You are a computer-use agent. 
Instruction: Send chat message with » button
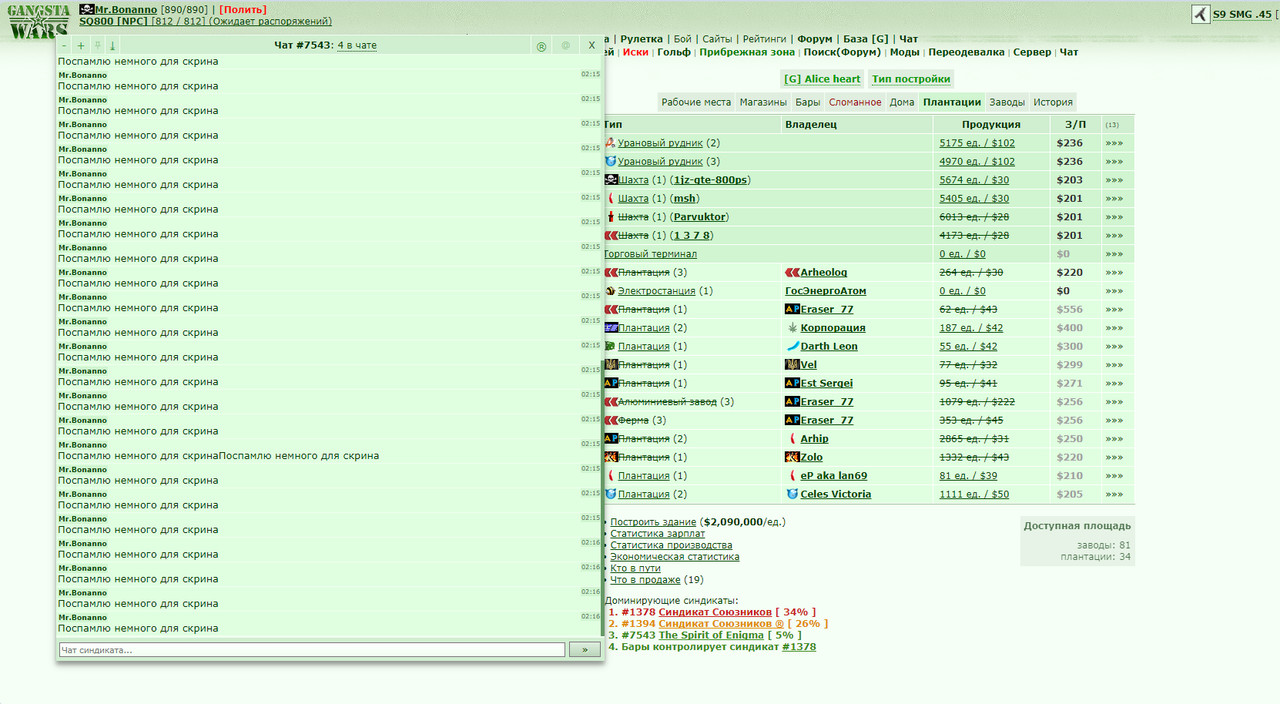pos(584,650)
